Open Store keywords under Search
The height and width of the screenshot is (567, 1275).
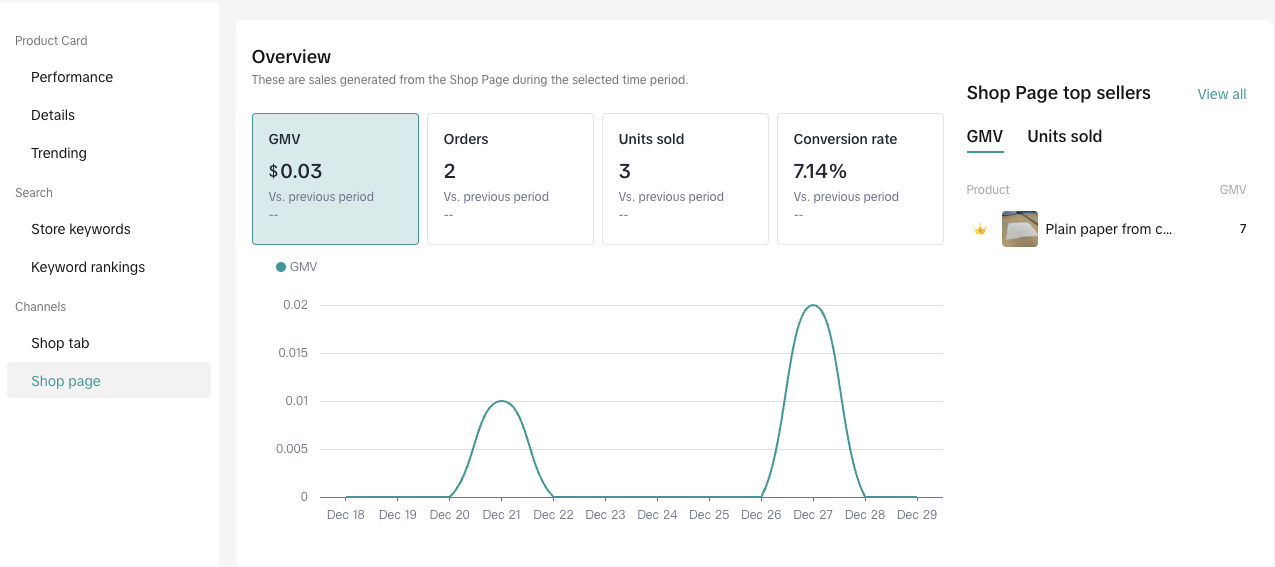click(81, 229)
